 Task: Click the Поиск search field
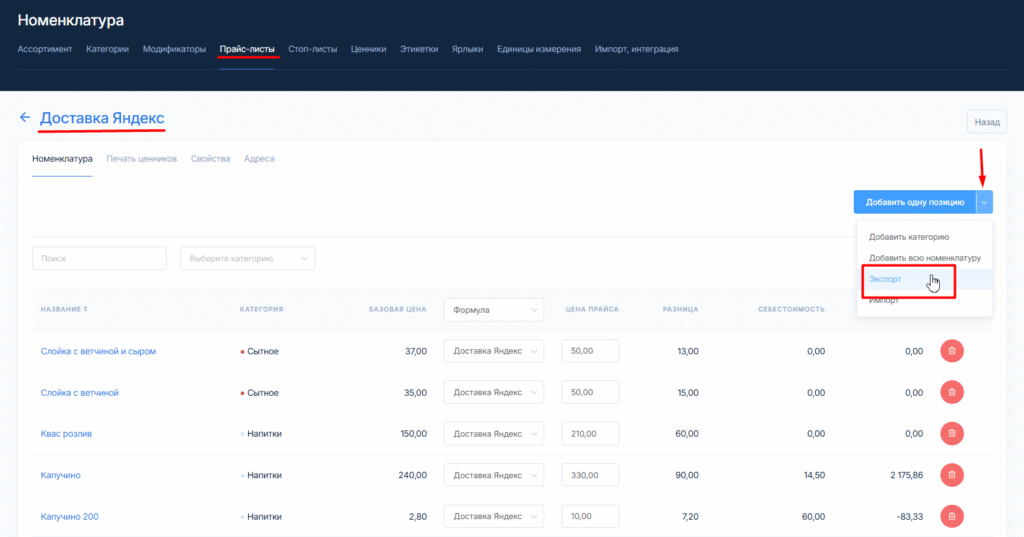pyautogui.click(x=99, y=258)
